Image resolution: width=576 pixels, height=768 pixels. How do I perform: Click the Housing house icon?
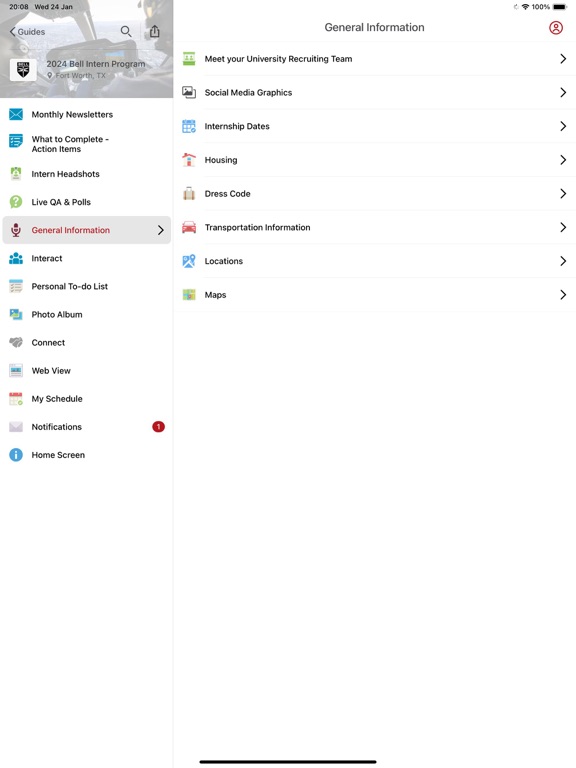click(x=189, y=160)
